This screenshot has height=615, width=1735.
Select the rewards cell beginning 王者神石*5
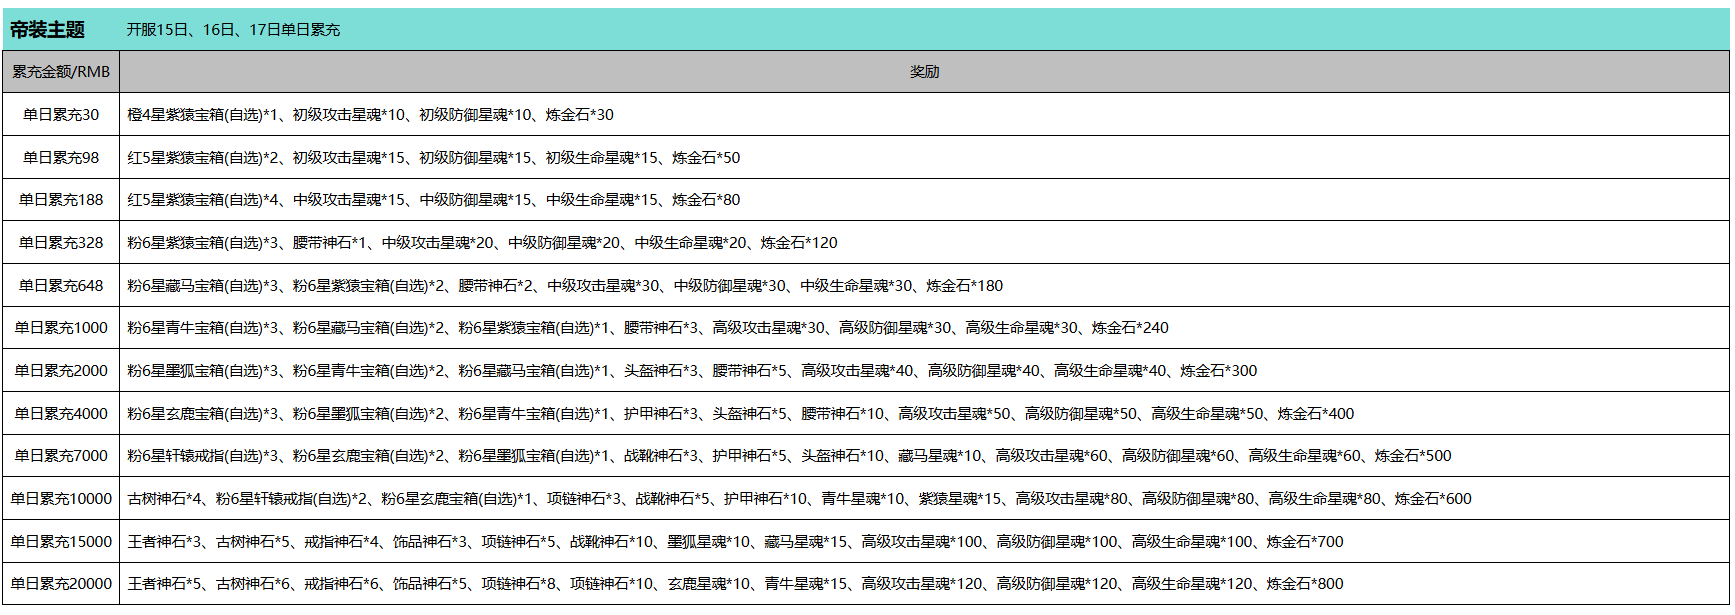click(735, 584)
